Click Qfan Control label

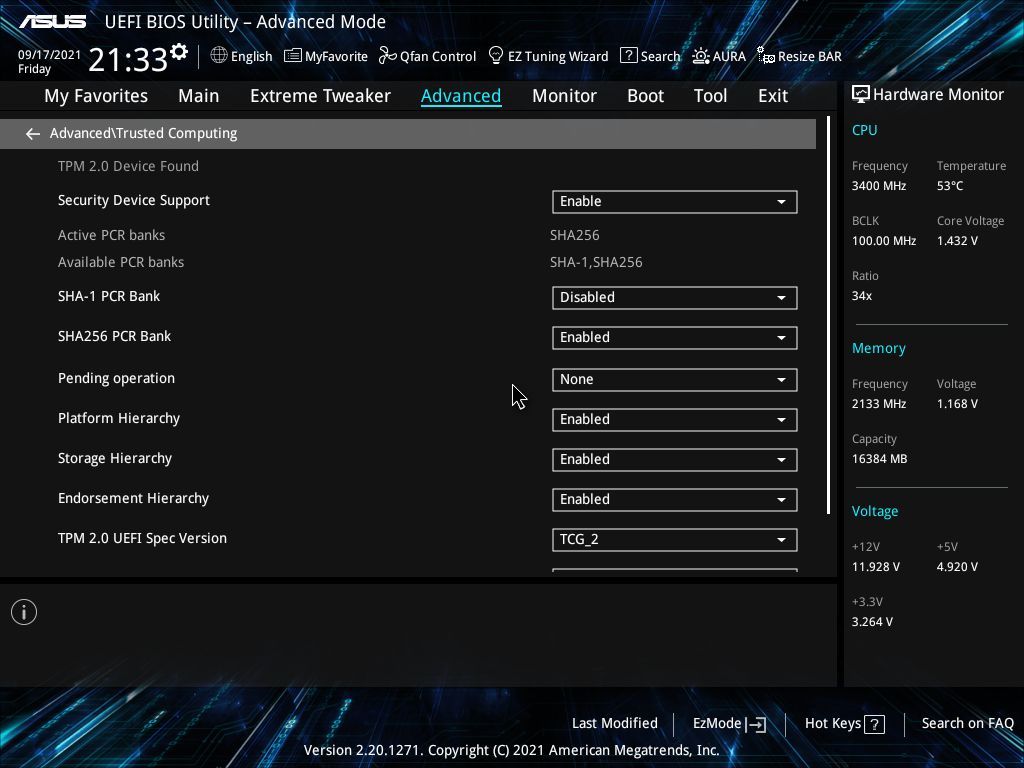pyautogui.click(x=438, y=57)
